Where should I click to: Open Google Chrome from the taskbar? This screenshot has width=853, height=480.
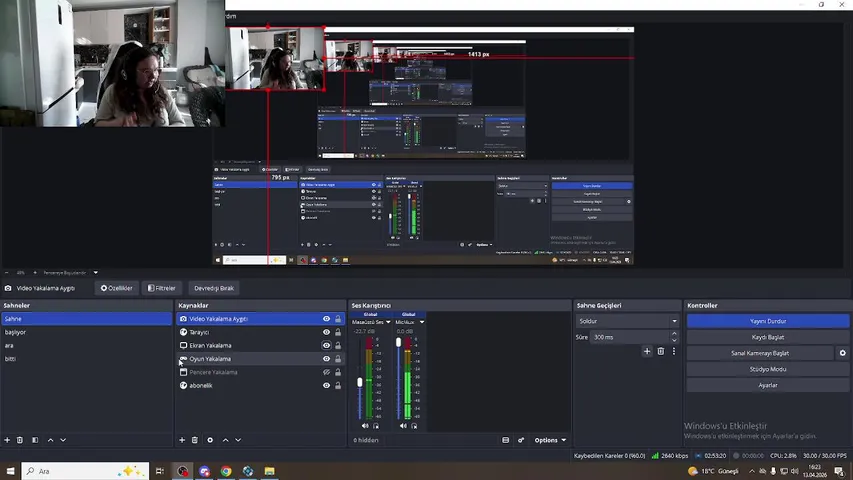[x=226, y=471]
